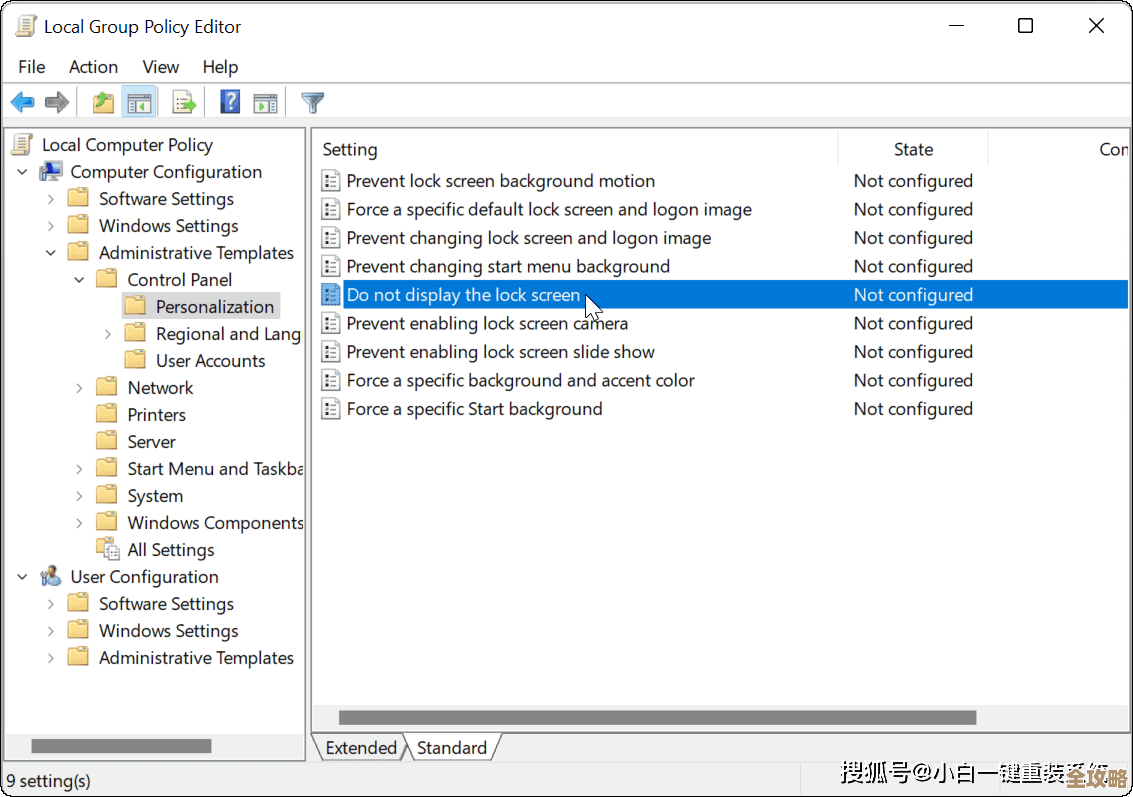The width and height of the screenshot is (1133, 797).
Task: Expand the Network tree node
Action: coord(80,387)
